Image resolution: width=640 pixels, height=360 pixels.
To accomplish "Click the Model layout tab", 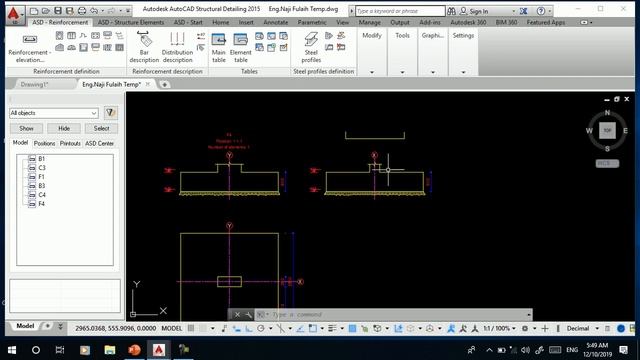I will pyautogui.click(x=25, y=326).
